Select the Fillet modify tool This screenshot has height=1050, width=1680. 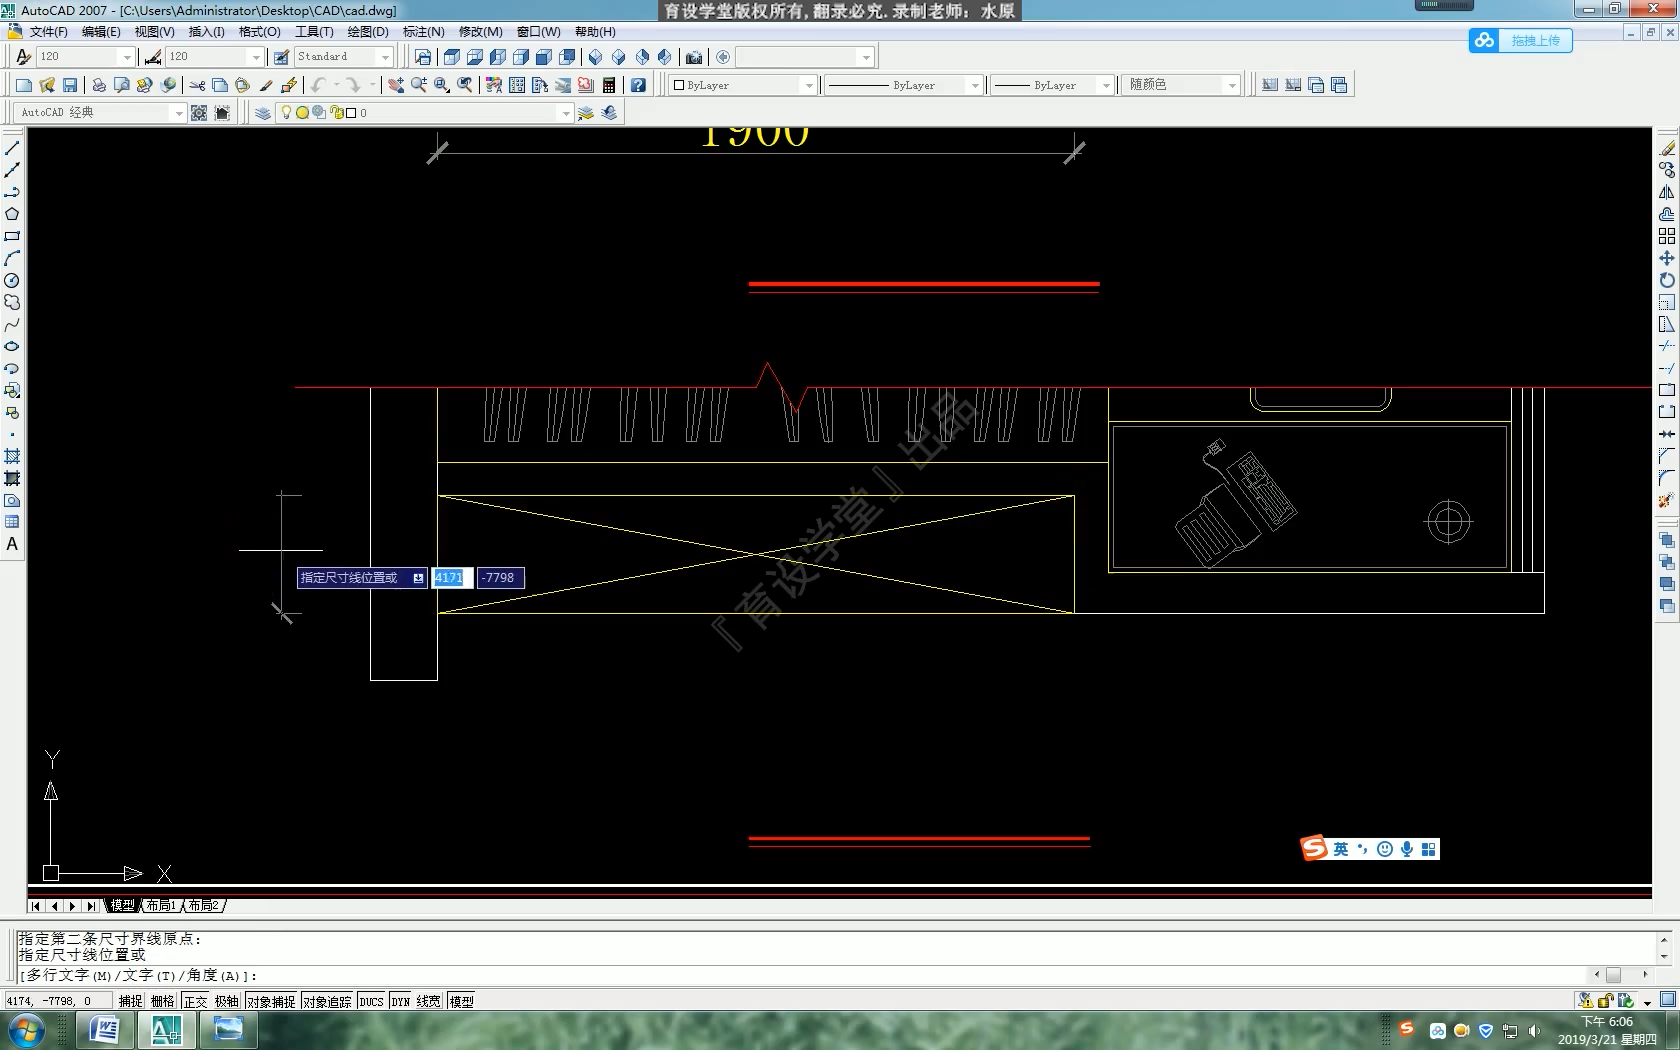[1666, 478]
